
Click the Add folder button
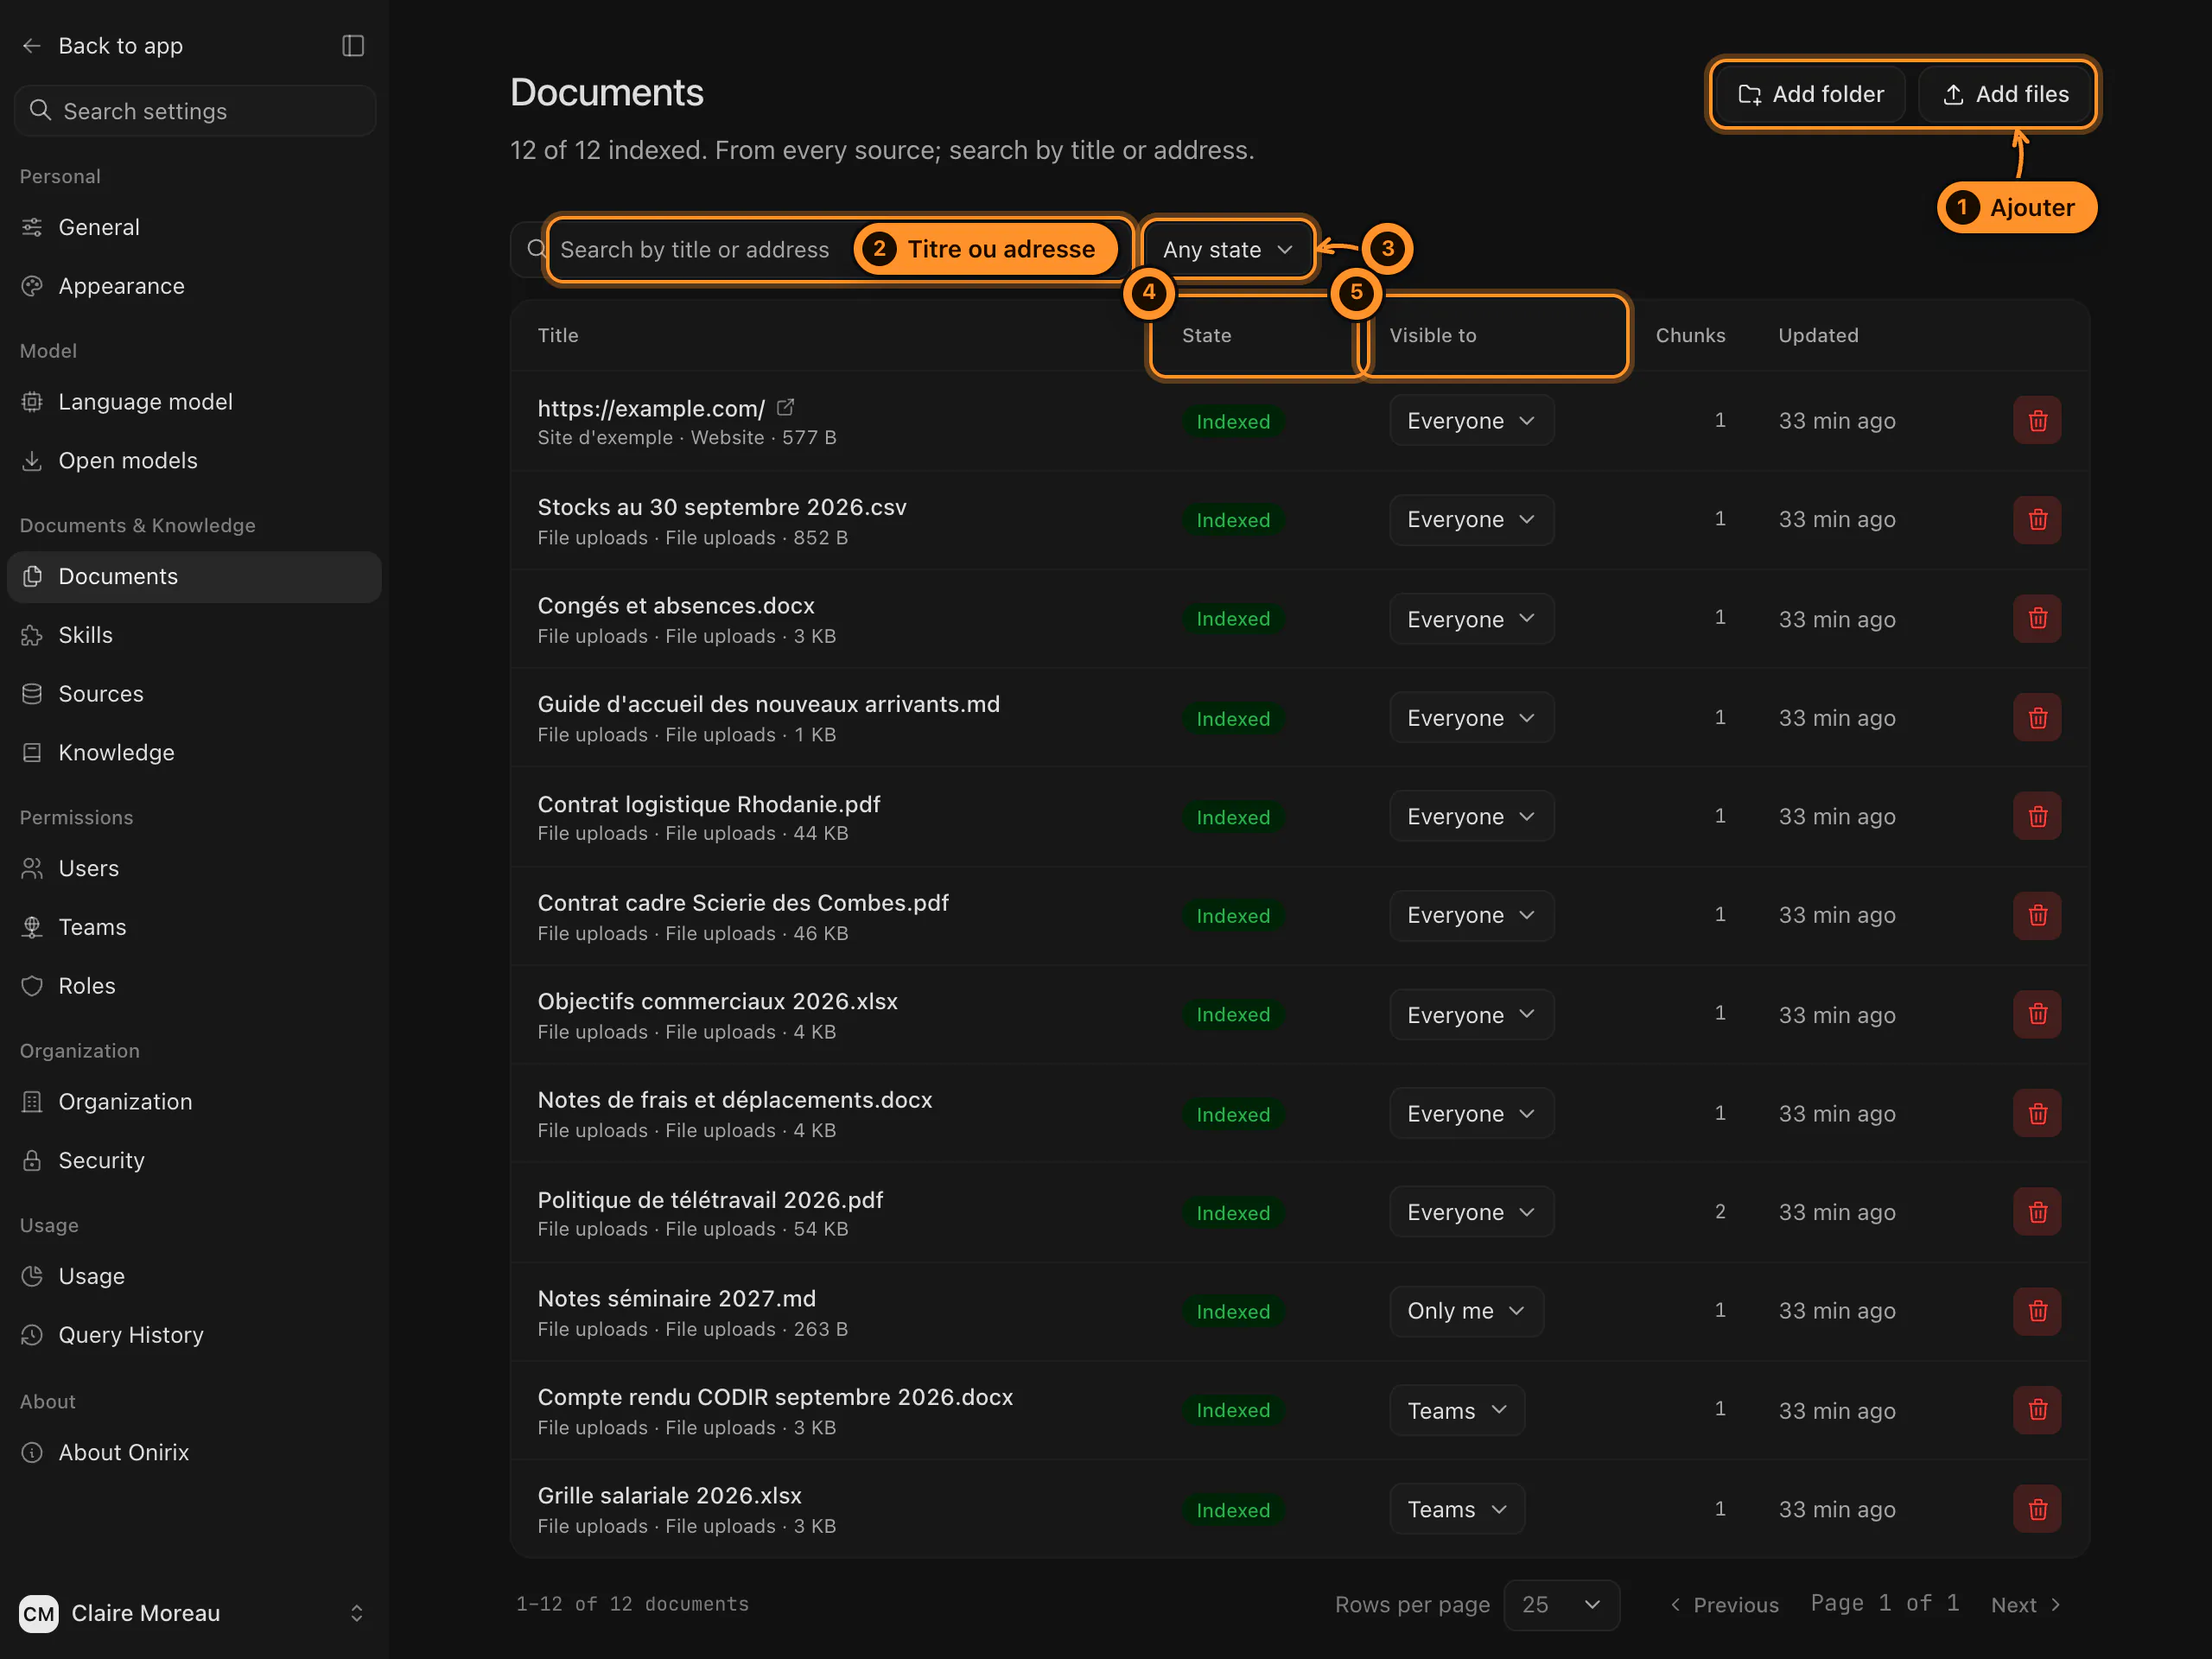point(1811,94)
